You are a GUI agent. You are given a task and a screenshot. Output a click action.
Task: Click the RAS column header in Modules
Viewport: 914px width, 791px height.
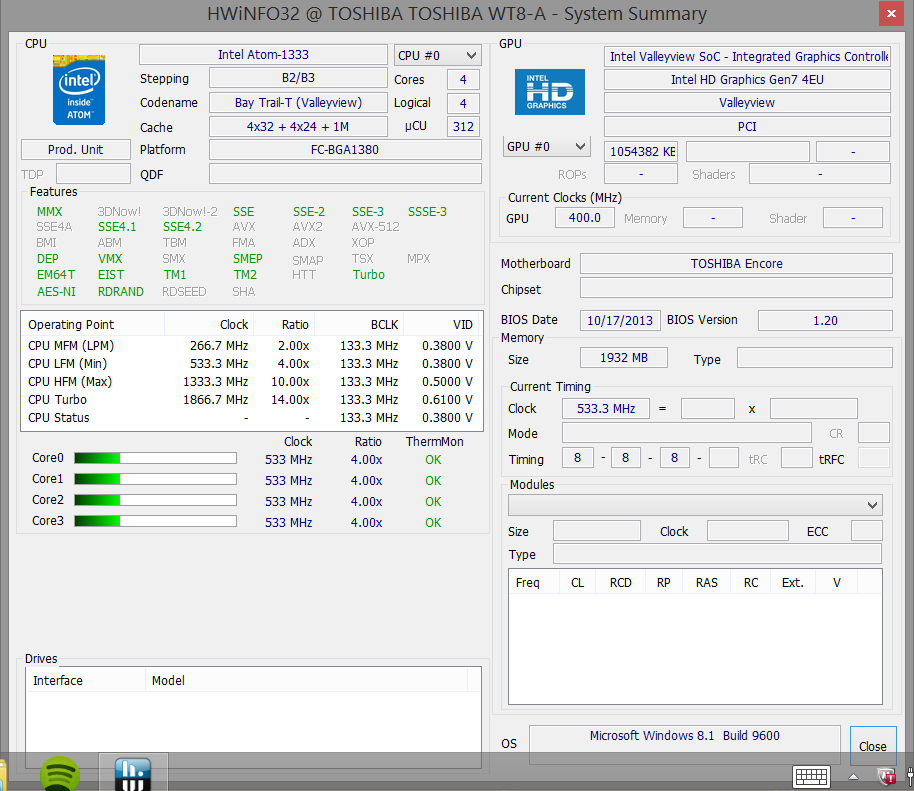[706, 582]
